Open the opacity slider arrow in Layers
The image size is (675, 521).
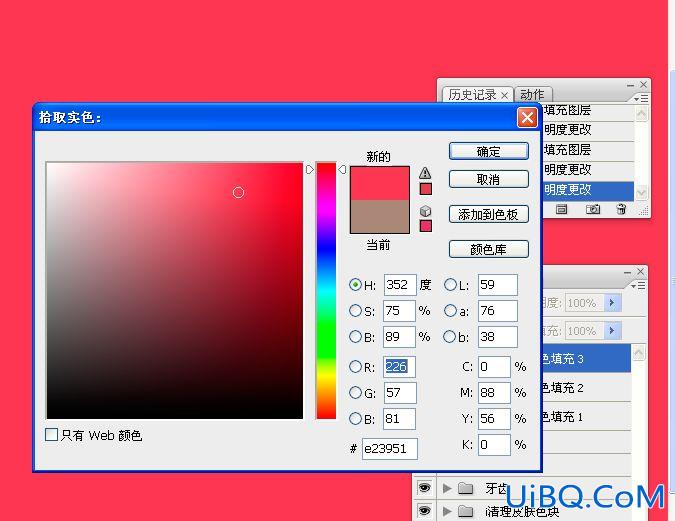pos(612,303)
